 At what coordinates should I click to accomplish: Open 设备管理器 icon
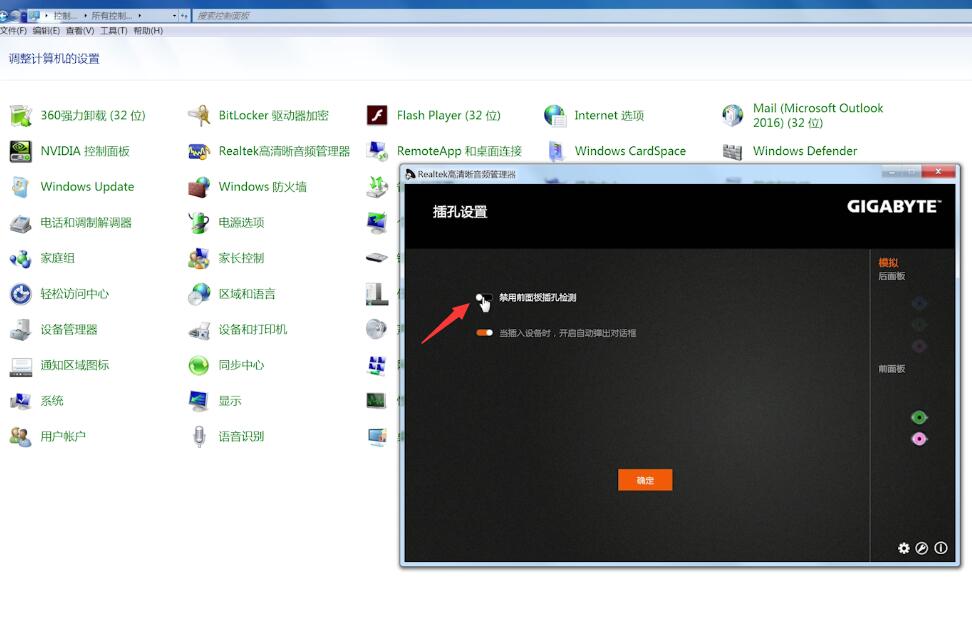(x=20, y=329)
